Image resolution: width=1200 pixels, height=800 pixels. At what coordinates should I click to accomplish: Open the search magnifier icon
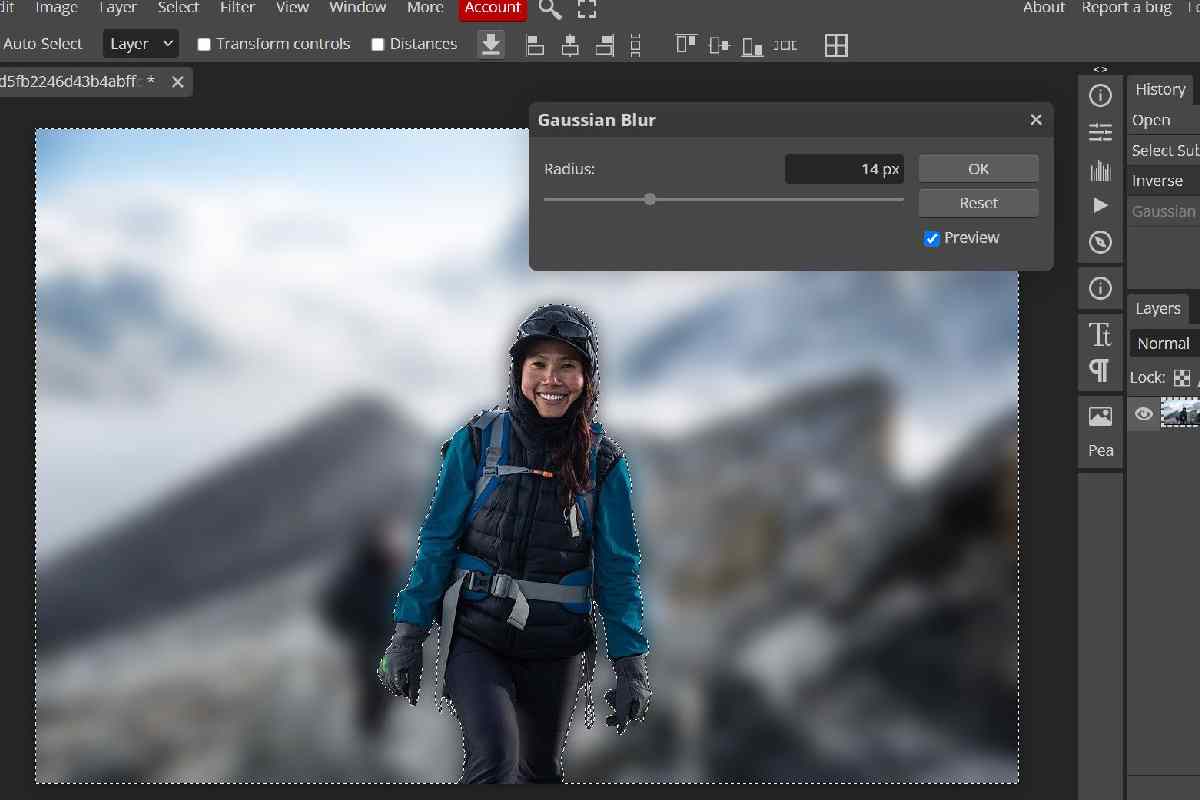tap(549, 9)
